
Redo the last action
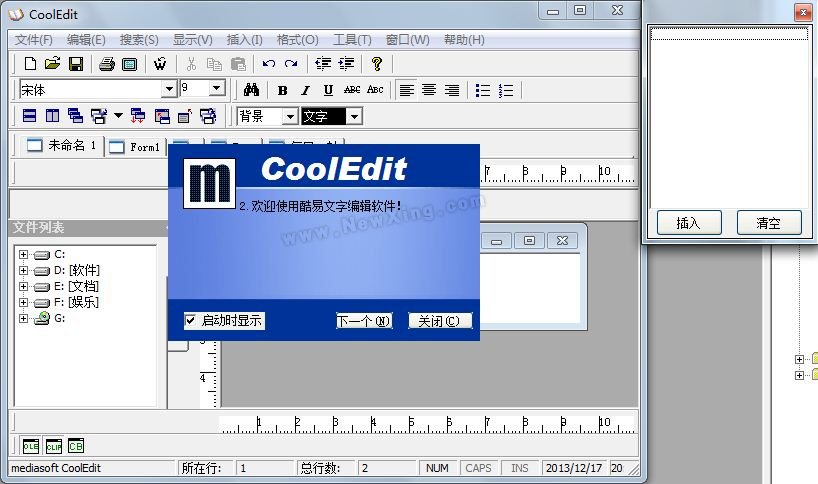coord(291,64)
